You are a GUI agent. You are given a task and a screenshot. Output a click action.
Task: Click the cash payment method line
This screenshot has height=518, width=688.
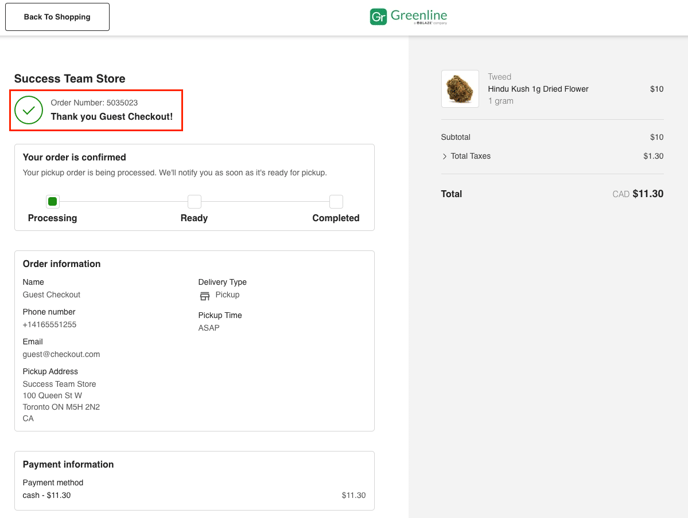(47, 495)
